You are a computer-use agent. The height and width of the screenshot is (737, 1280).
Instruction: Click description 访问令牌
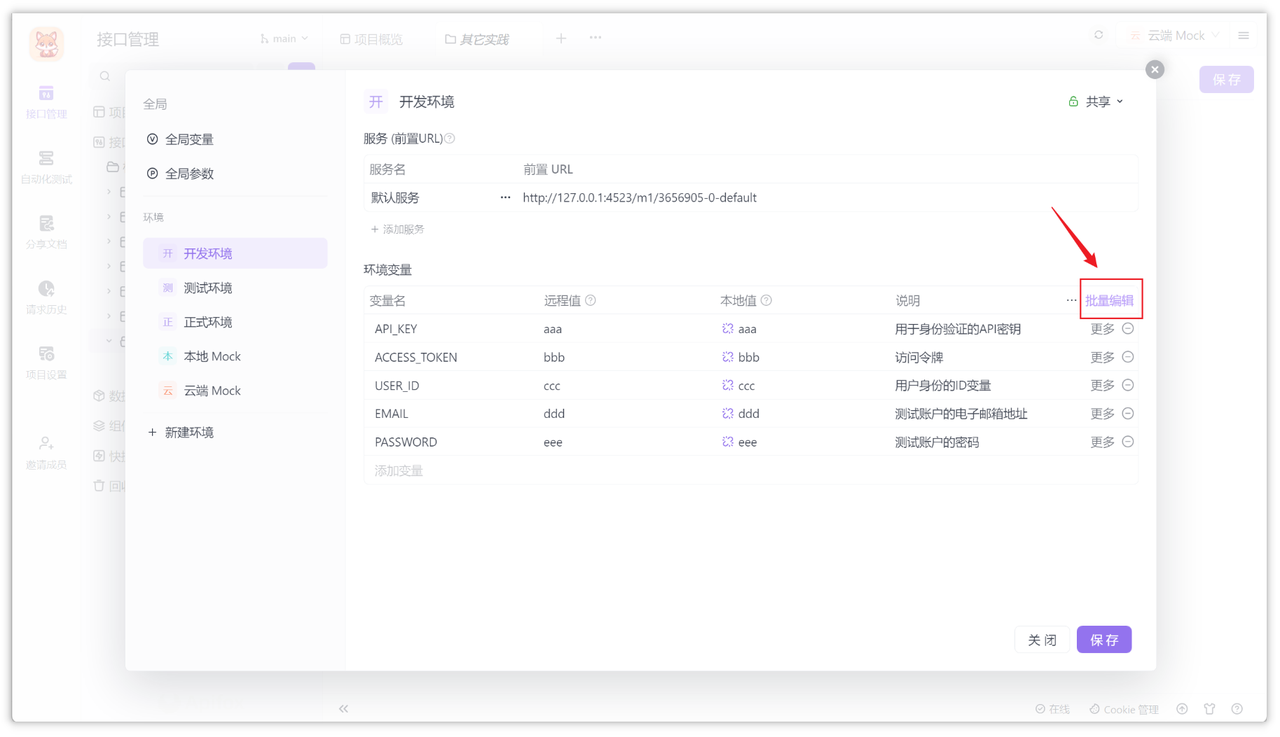919,357
